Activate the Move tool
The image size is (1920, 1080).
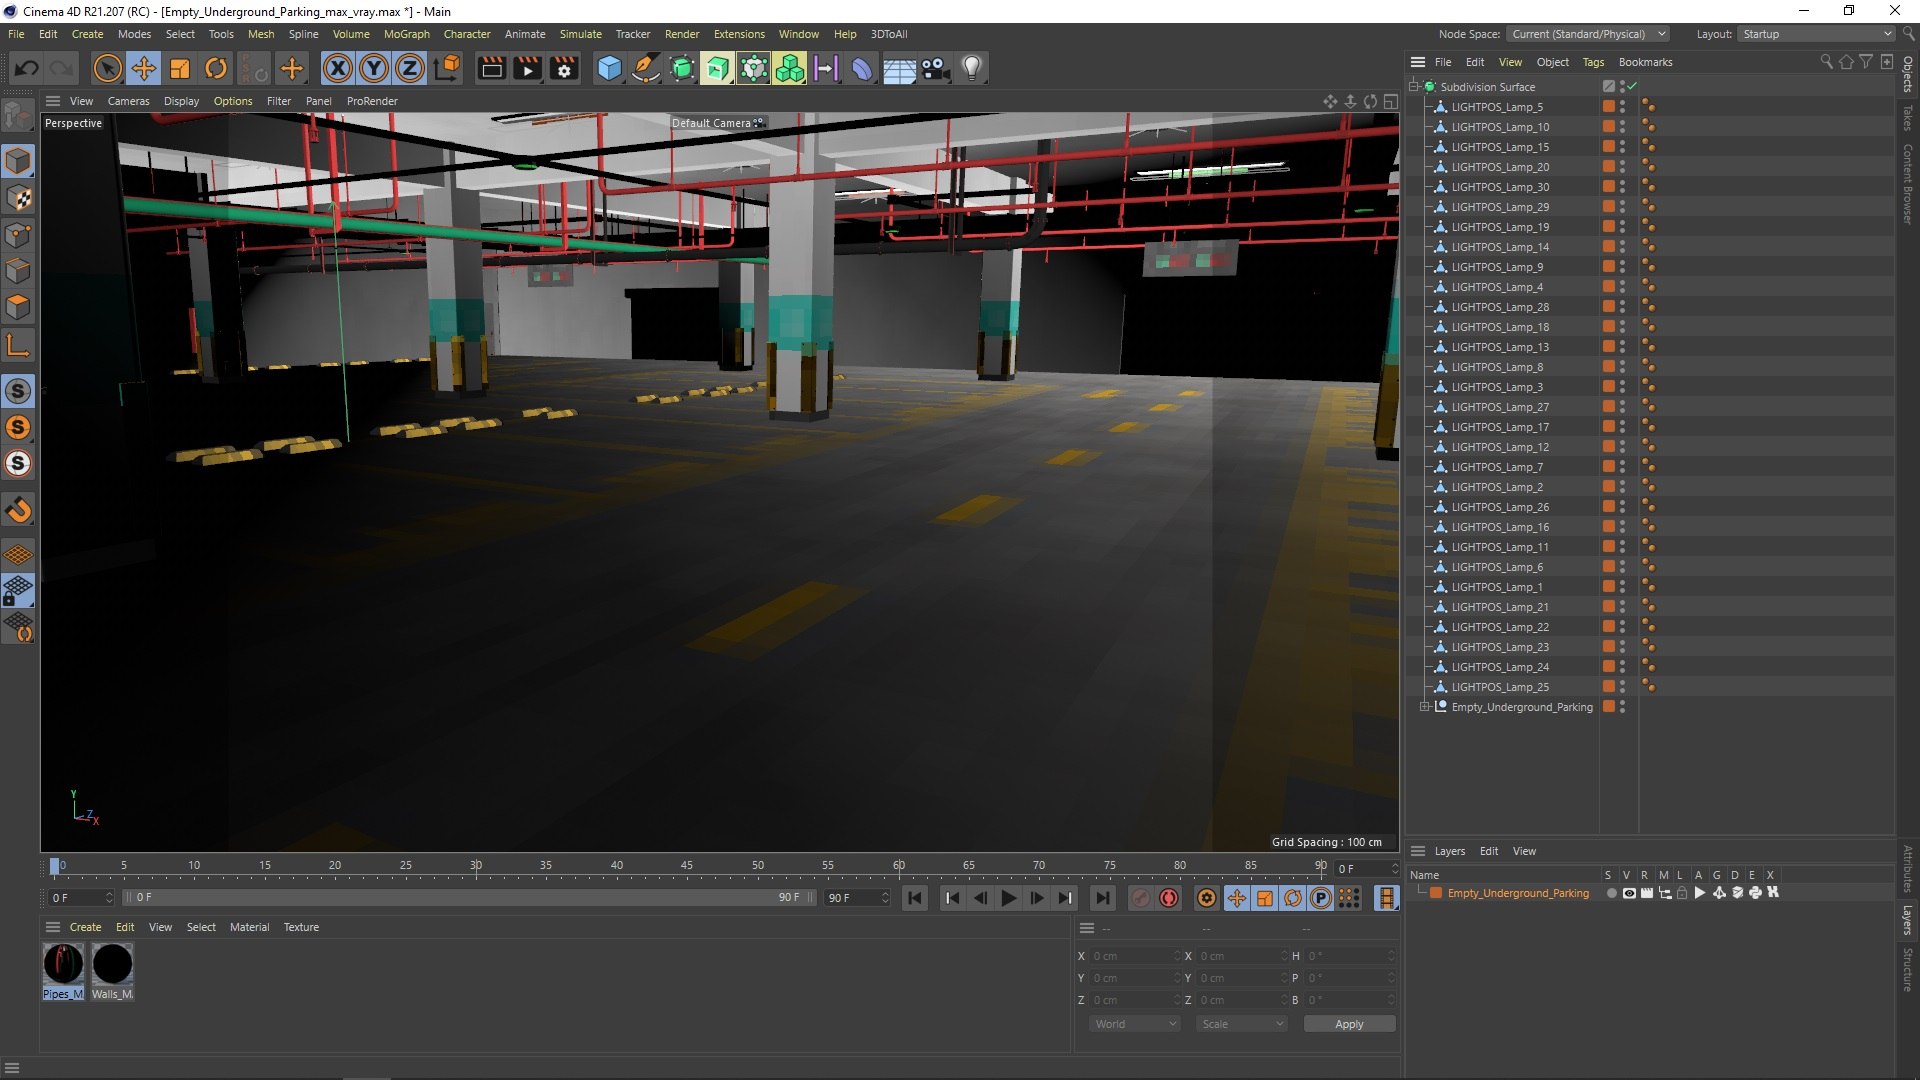[144, 68]
